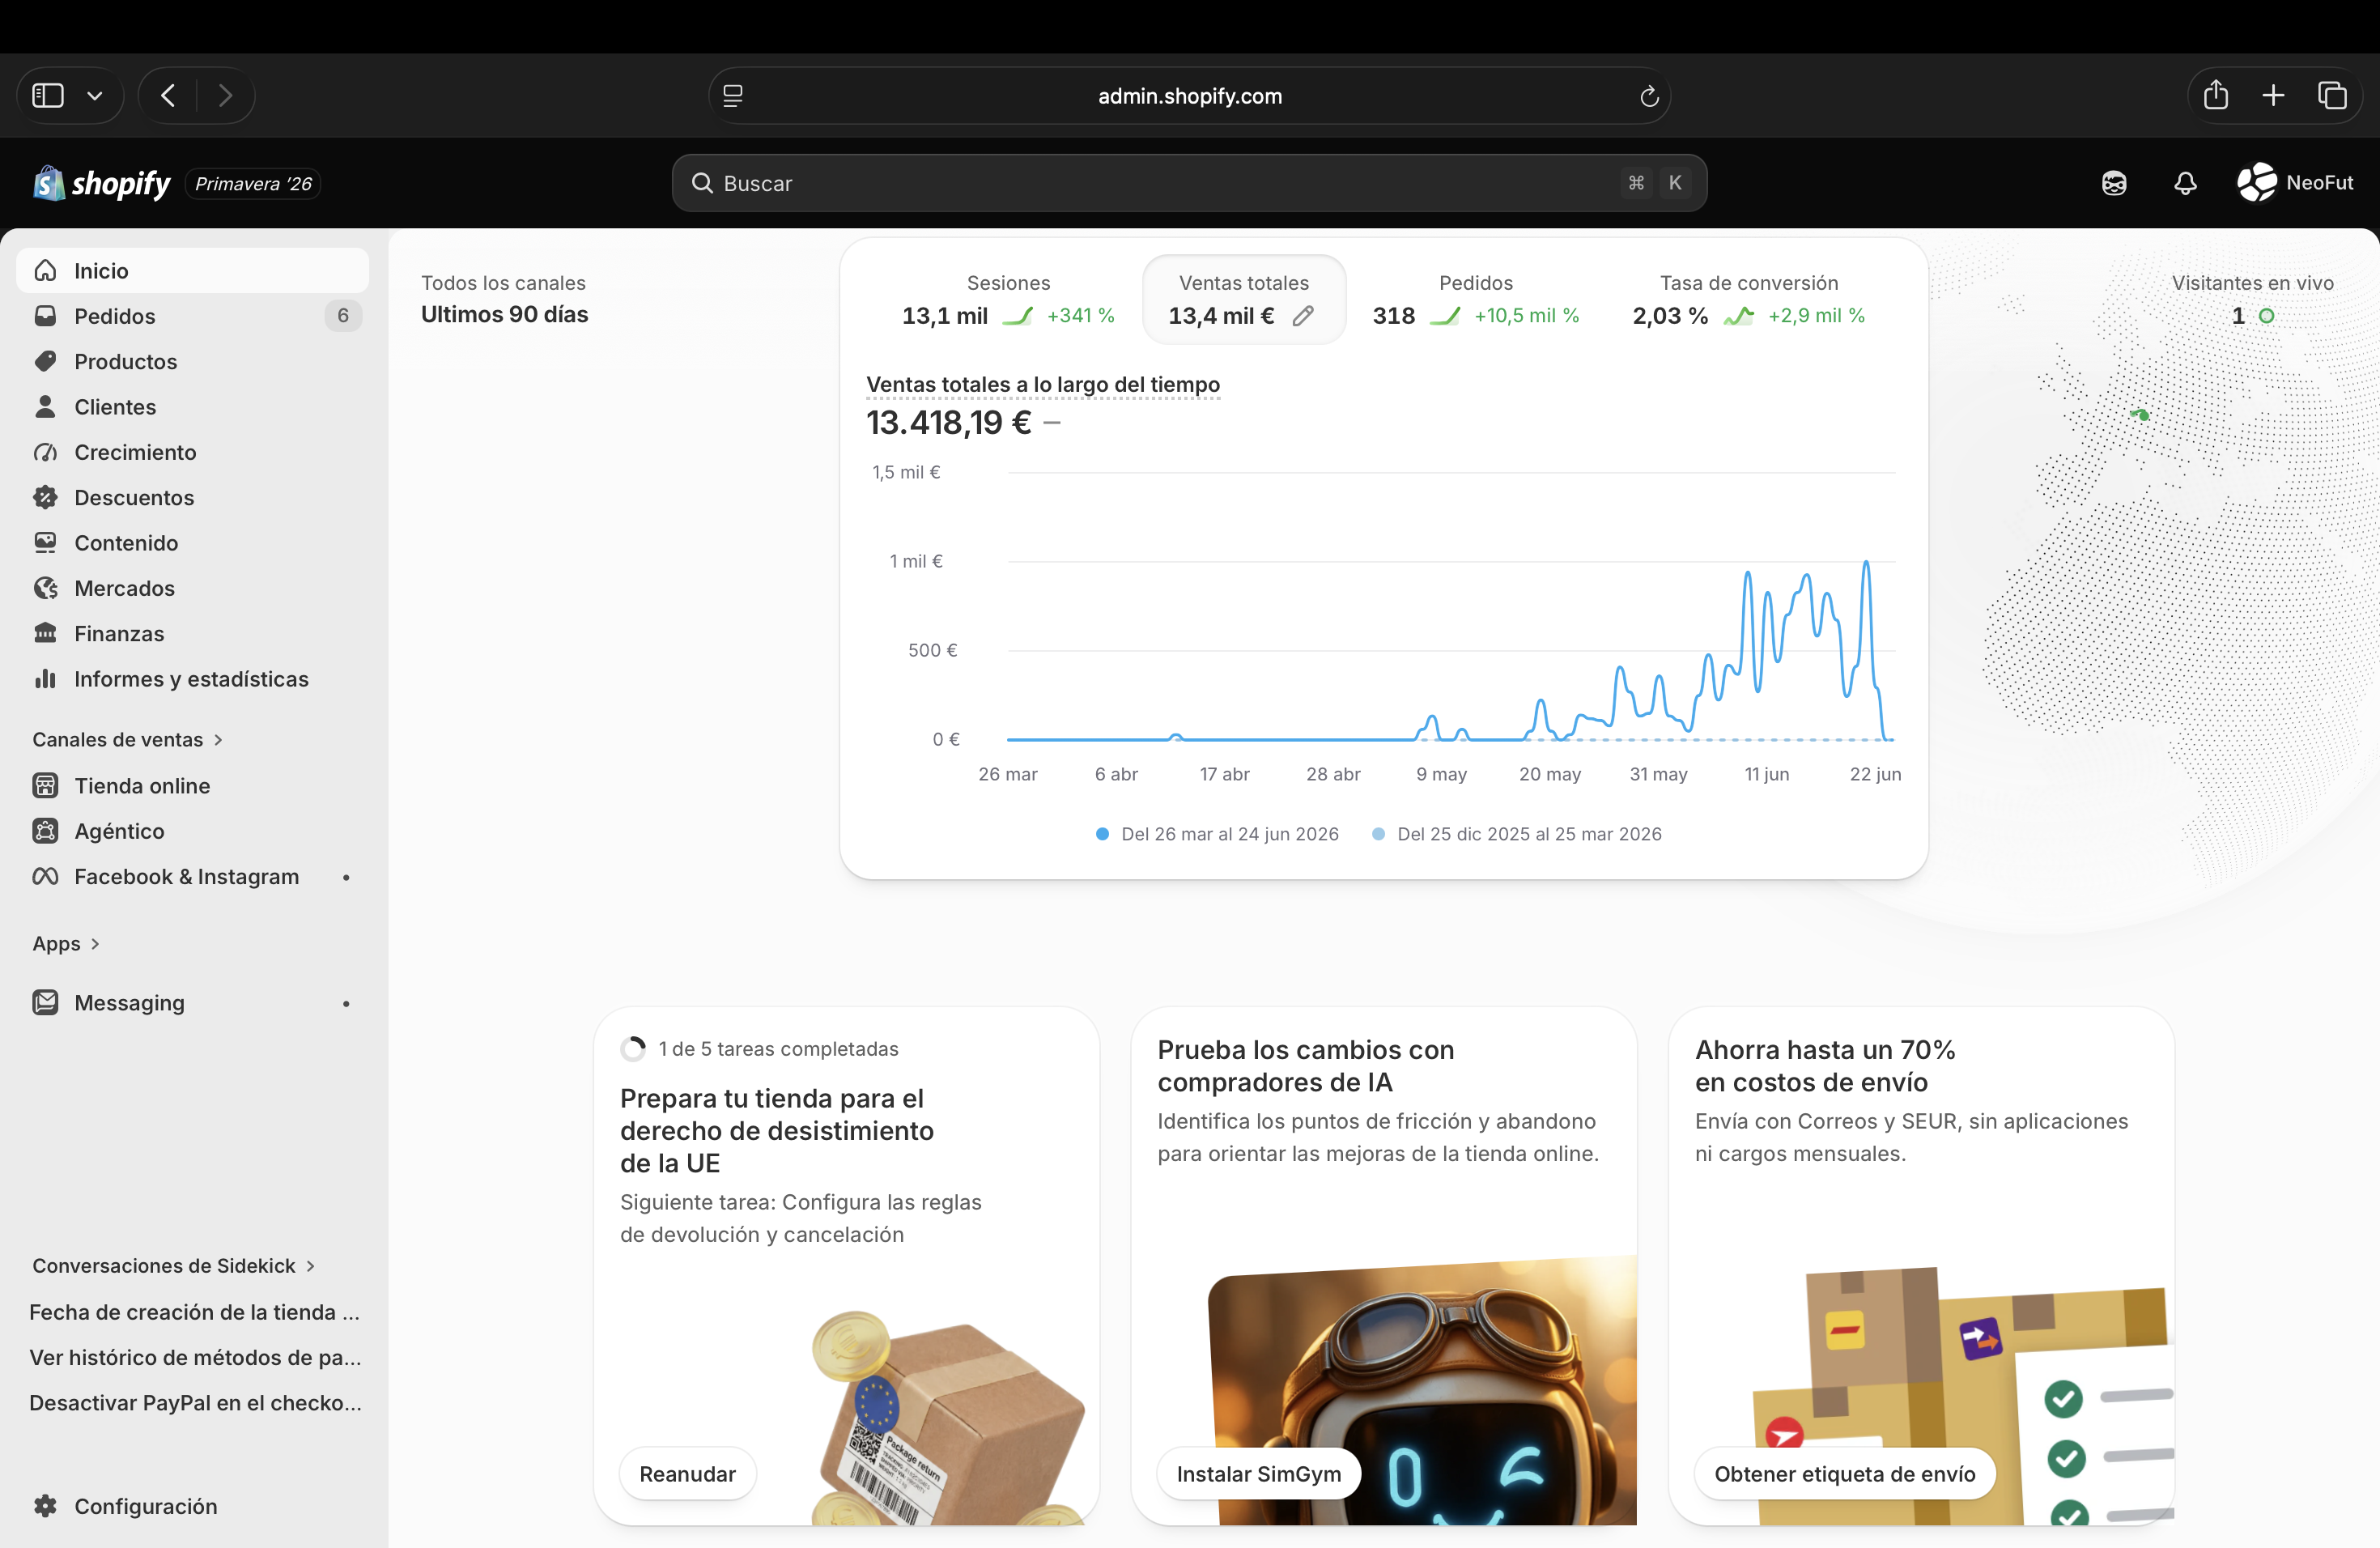Expand Conversaciones de Sidekick section
Screen dimensions: 2380x1548
[x=174, y=1266]
